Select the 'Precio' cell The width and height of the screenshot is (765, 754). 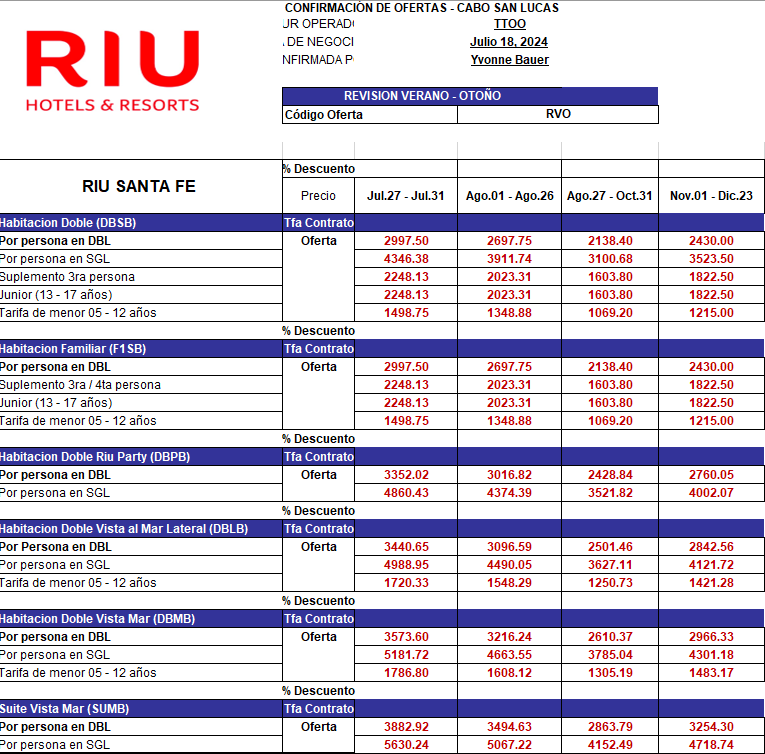[x=318, y=196]
